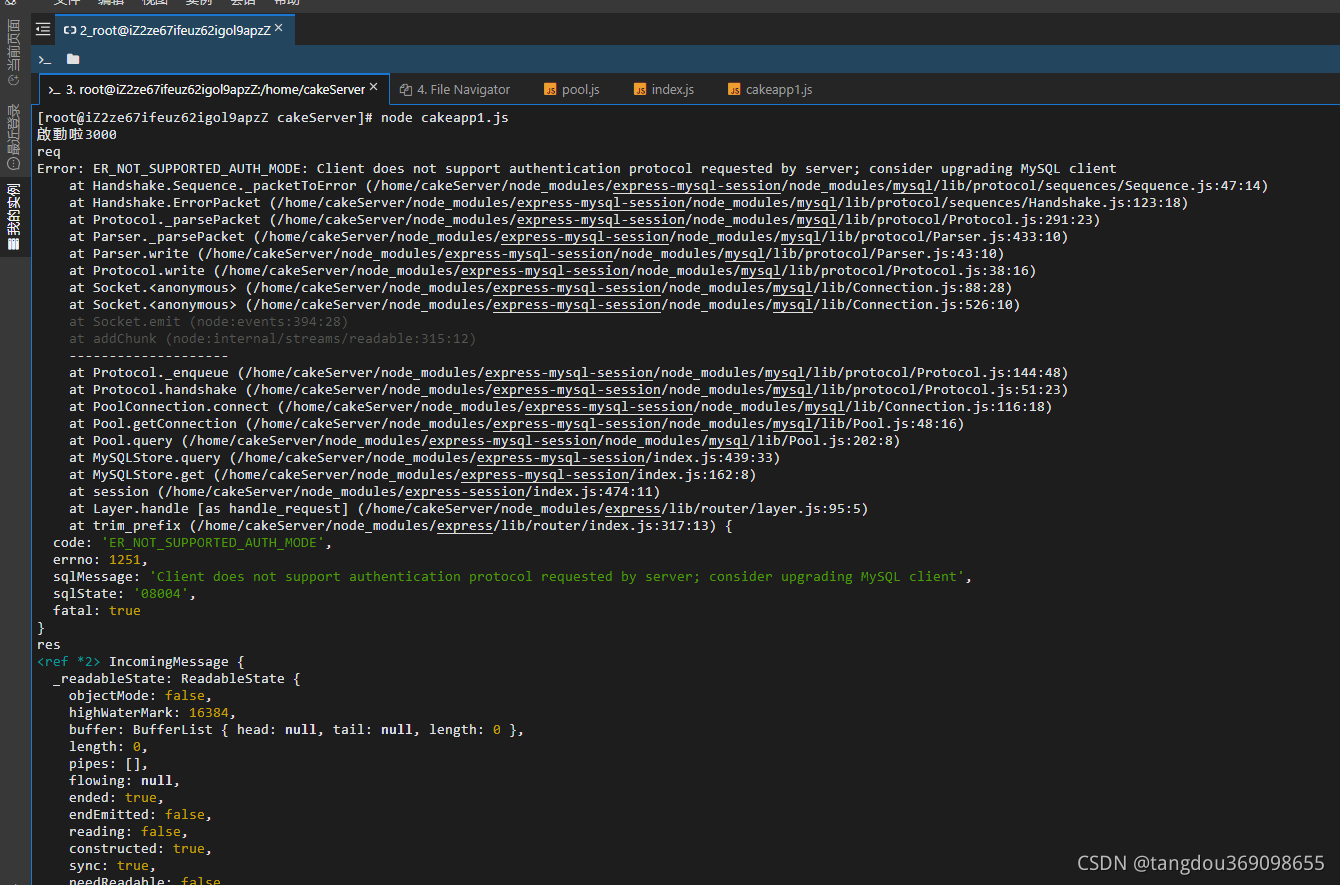The image size is (1340, 885).
Task: Follow express-mysql-session link in Pool.query line
Action: 513,441
